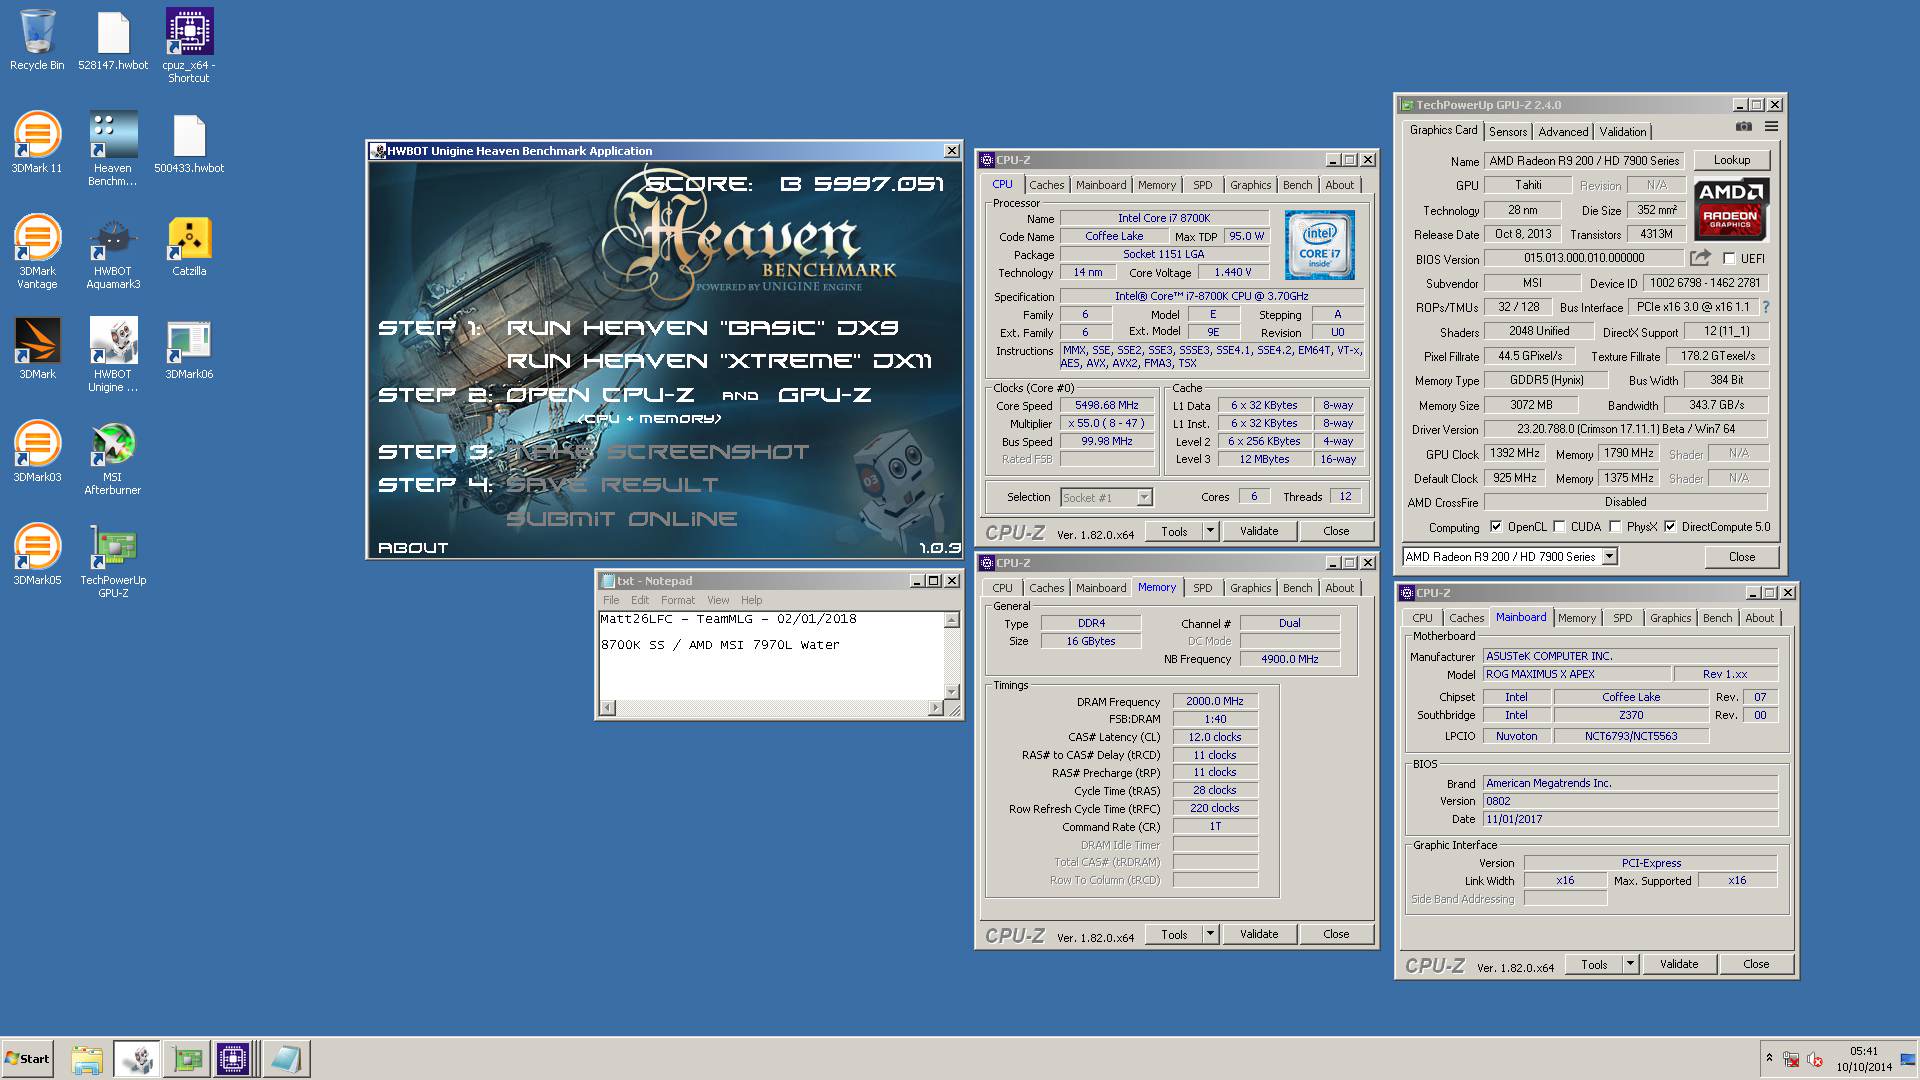Open SPD tab in CPU-Z Memory window

pos(1202,588)
